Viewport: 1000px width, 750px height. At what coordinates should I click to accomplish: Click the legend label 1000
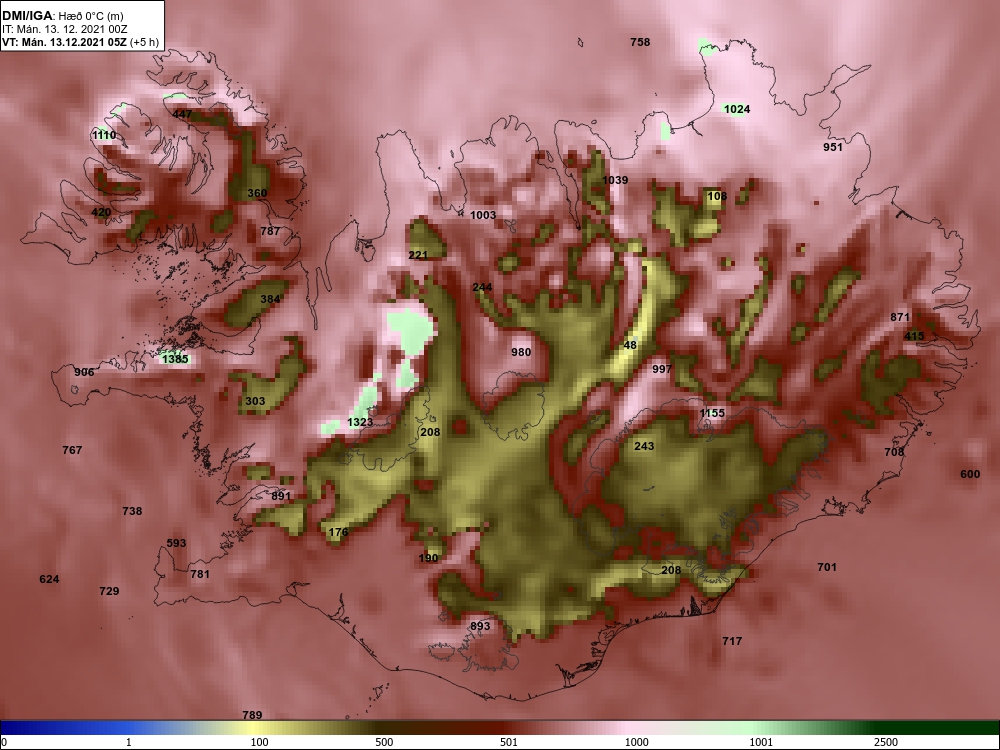tap(637, 742)
